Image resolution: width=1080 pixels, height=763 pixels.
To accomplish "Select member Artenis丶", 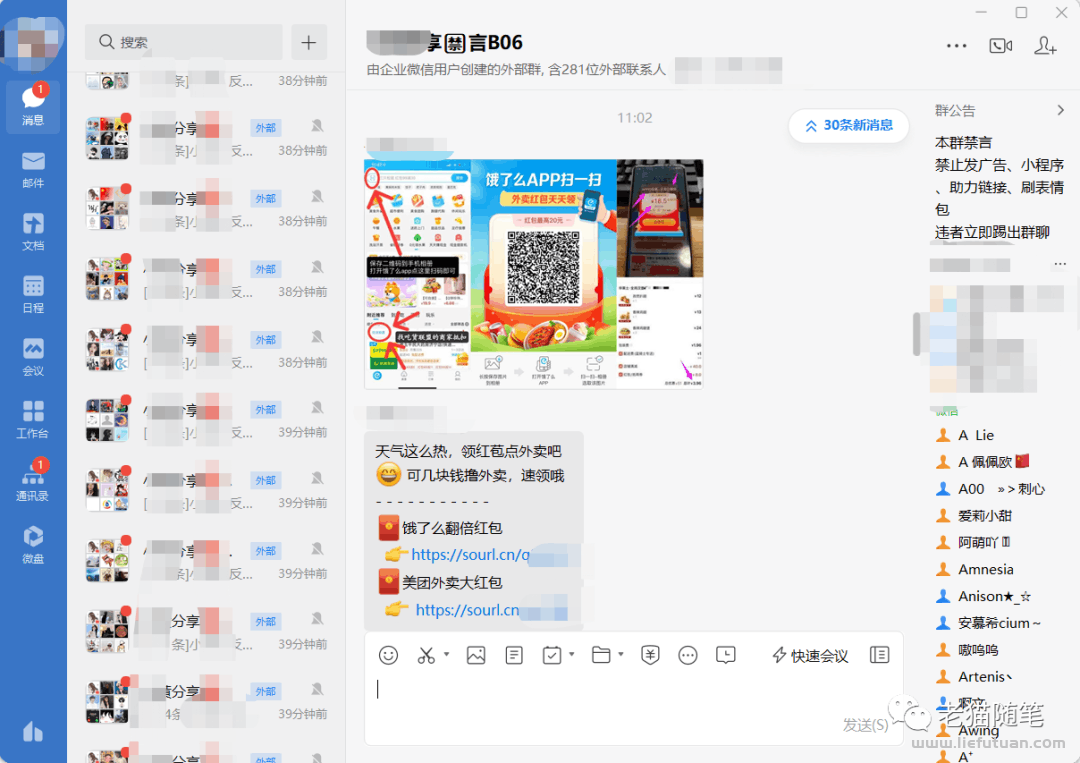I will (x=975, y=677).
